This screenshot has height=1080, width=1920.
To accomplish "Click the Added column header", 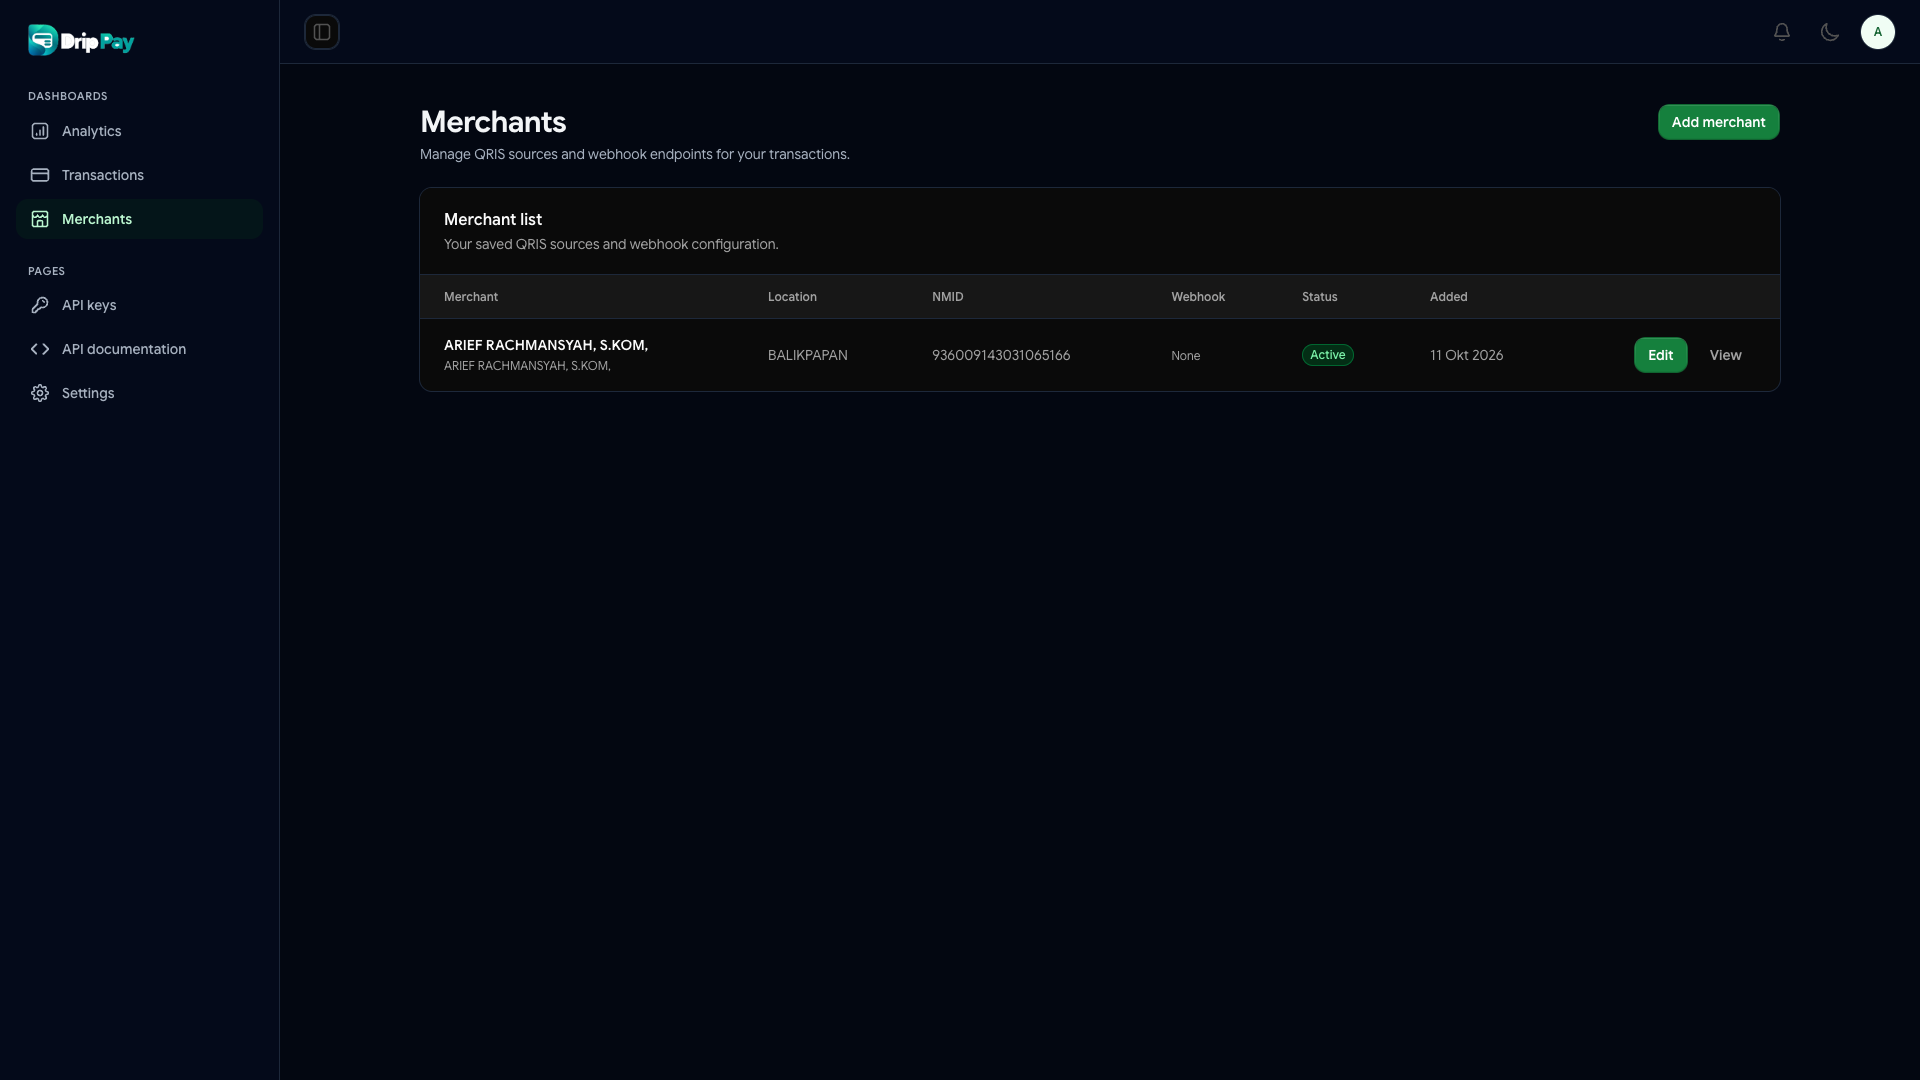I will click(1448, 297).
